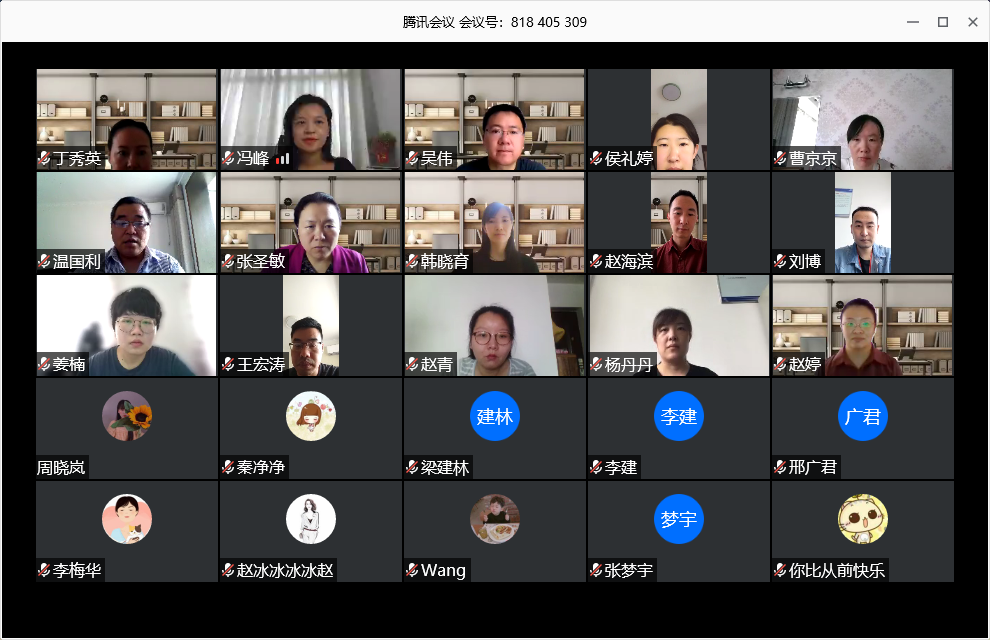
Task: Click the 秦净净 cartoon girl avatar
Action: point(311,416)
